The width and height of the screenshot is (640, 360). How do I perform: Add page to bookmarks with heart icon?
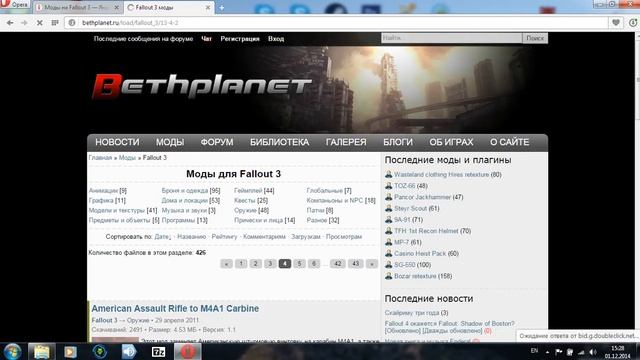click(616, 23)
